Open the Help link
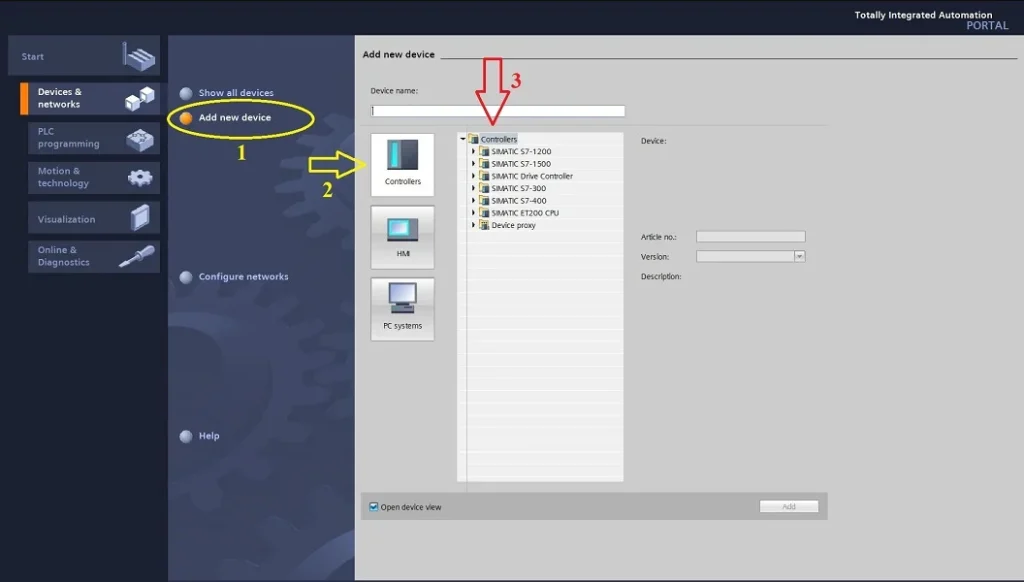The image size is (1024, 582). (x=208, y=436)
